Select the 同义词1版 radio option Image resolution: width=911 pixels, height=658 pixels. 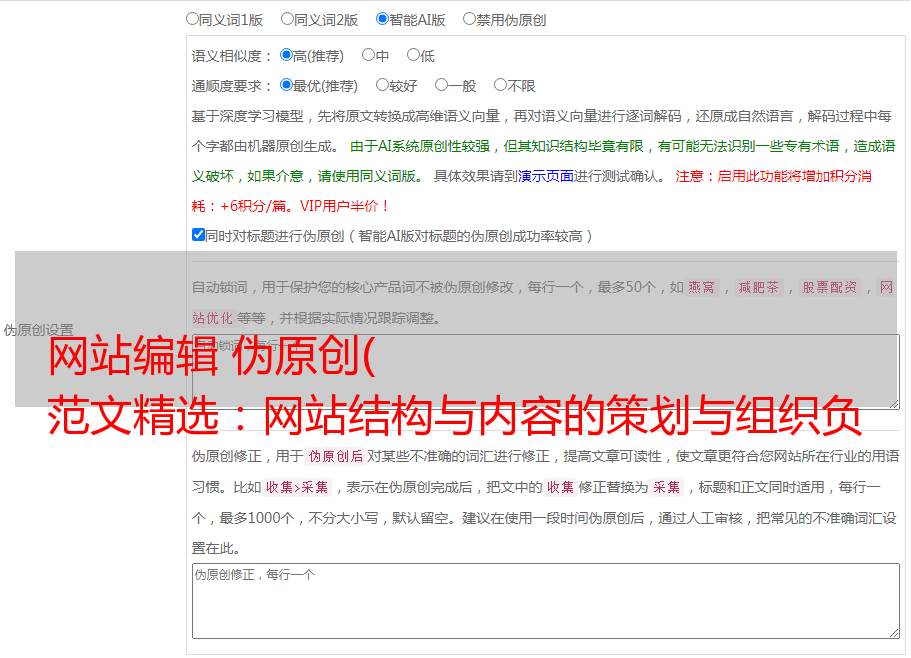[x=192, y=19]
